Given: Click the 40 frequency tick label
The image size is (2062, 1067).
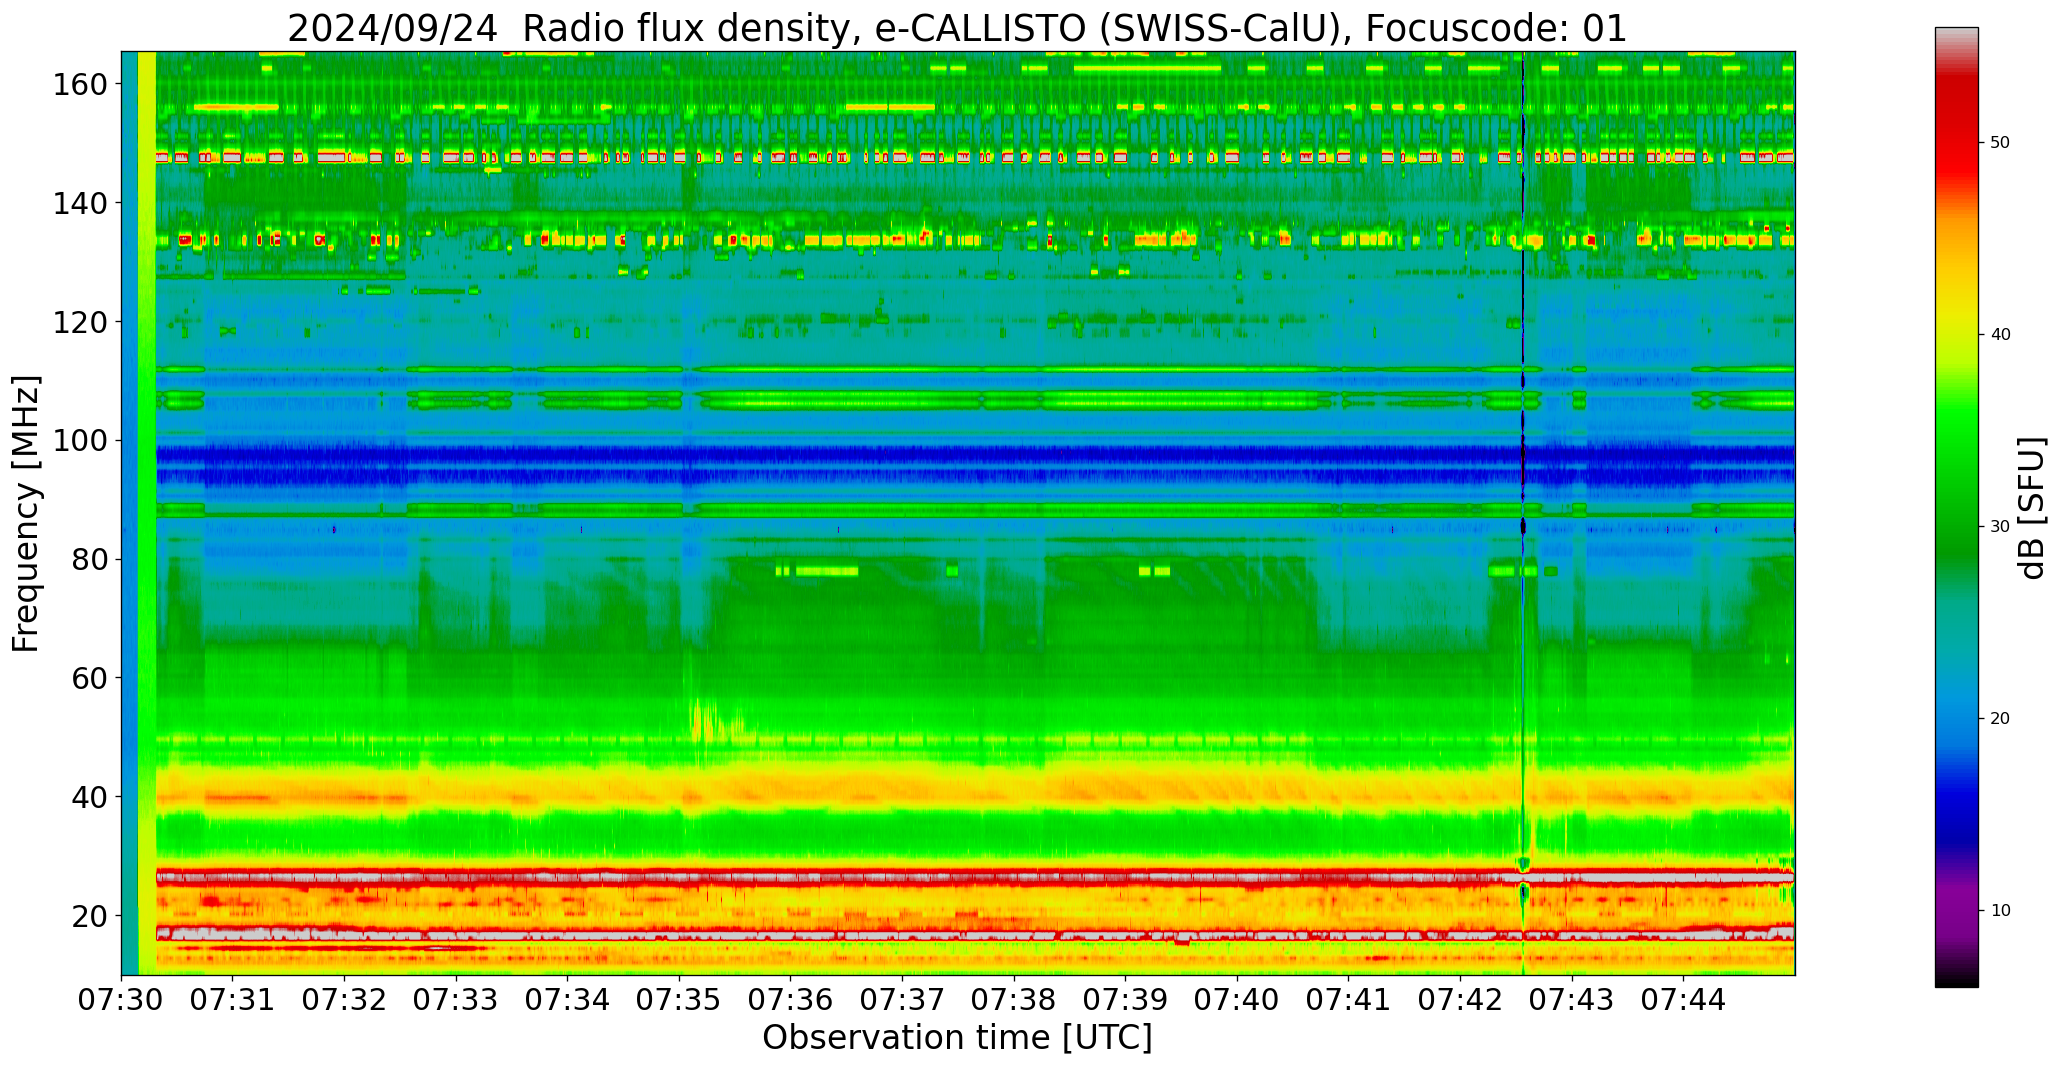Looking at the screenshot, I should (90, 796).
